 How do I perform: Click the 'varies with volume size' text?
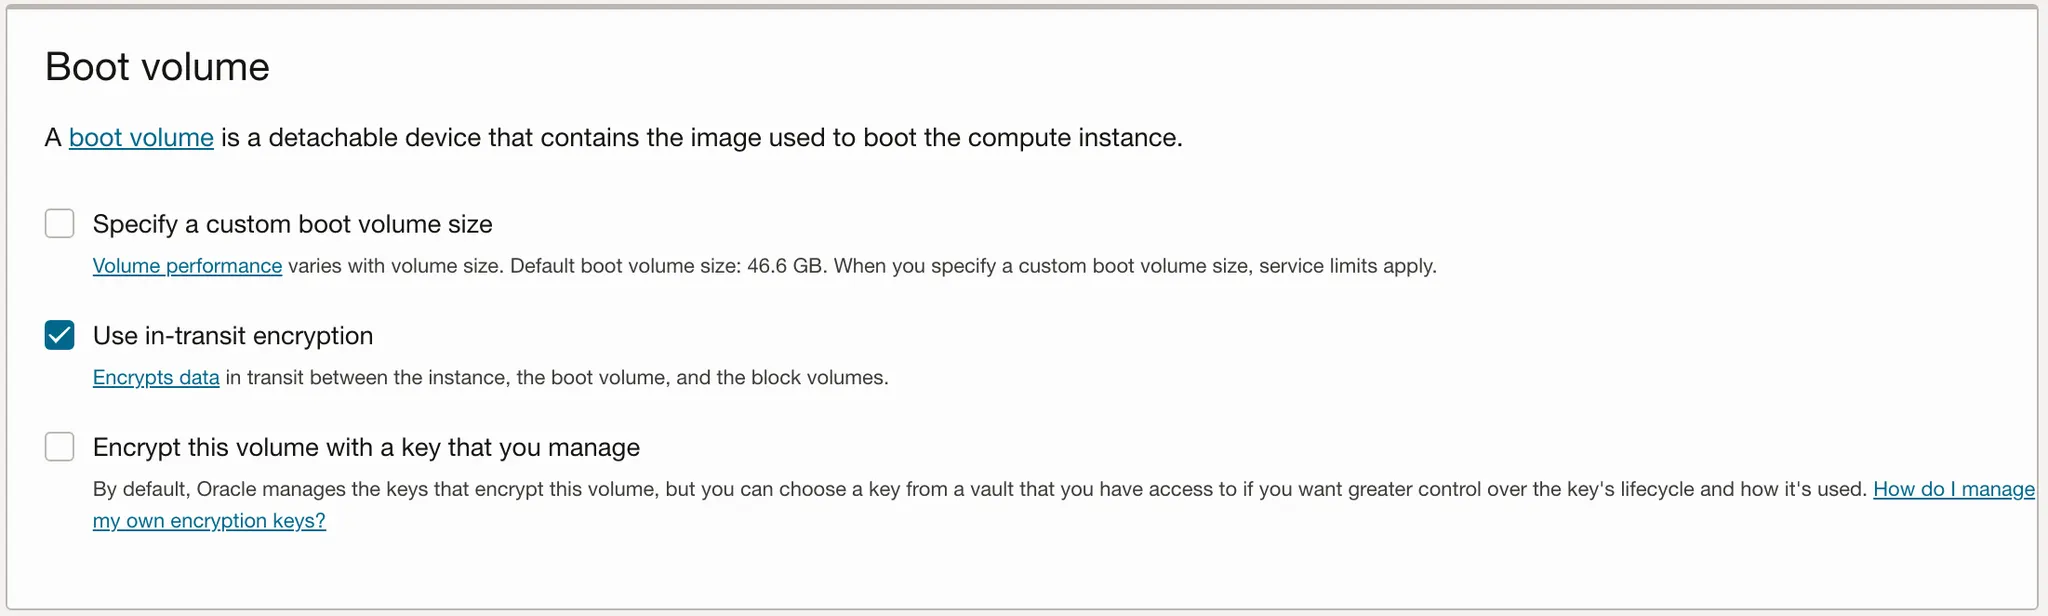(x=395, y=266)
